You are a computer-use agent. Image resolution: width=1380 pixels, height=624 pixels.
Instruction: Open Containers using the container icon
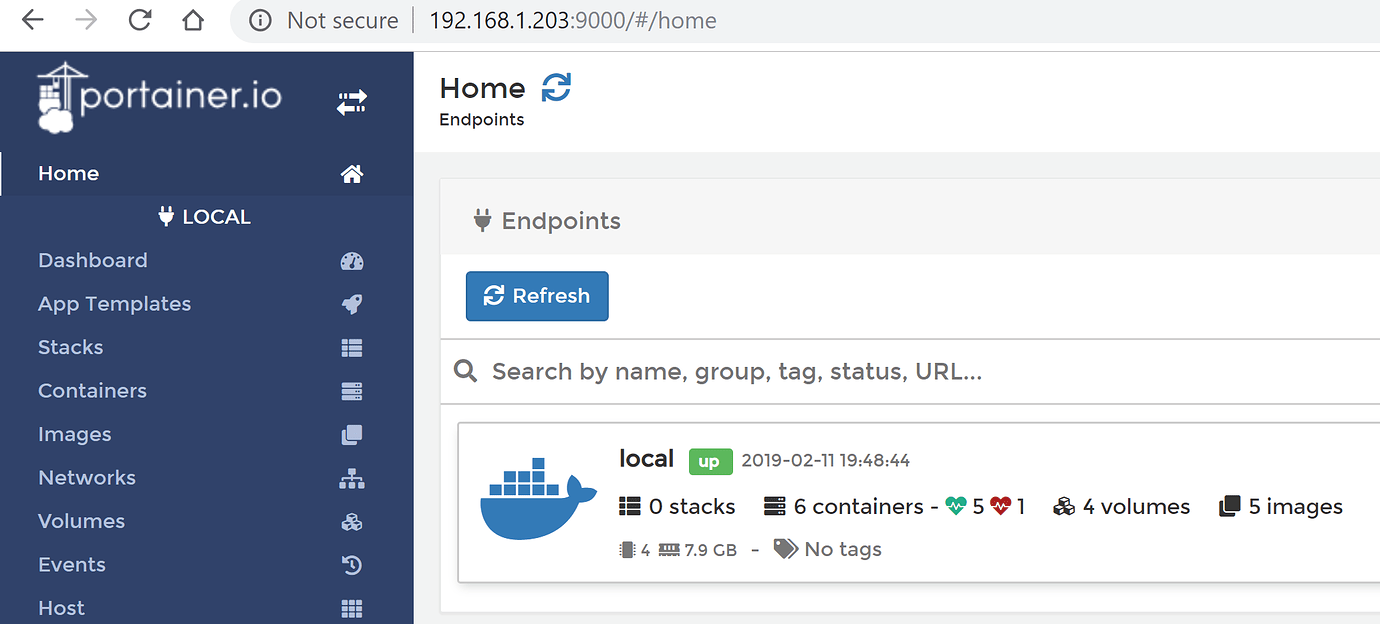click(x=351, y=390)
